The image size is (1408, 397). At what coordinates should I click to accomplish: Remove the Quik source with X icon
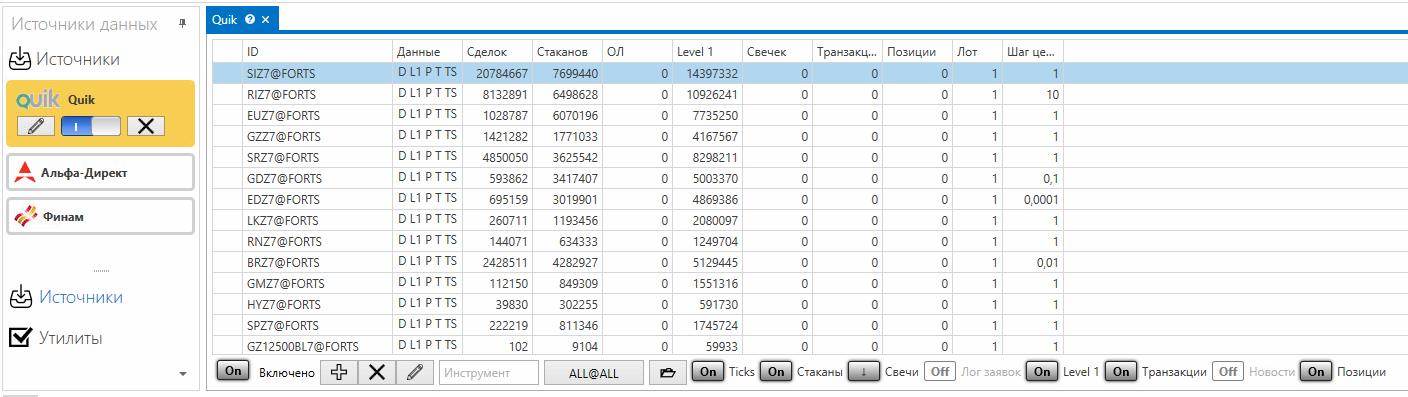tap(146, 126)
